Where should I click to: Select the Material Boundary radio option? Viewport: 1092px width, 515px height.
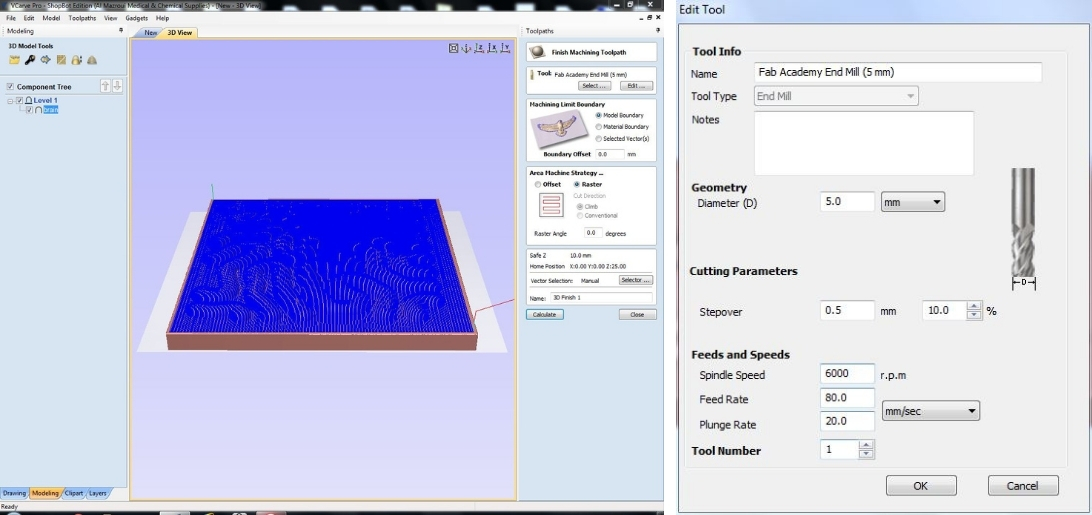(x=598, y=127)
